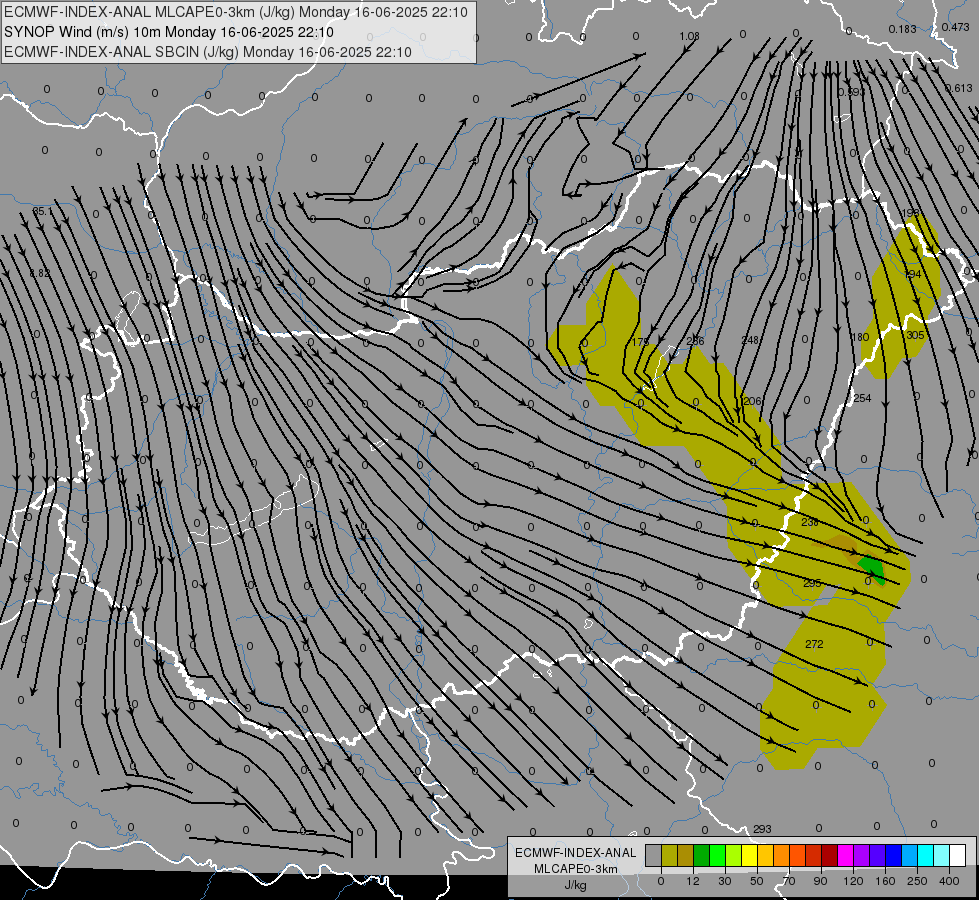Click the legend tick label 50
Screen dimensions: 979x900
(757, 881)
